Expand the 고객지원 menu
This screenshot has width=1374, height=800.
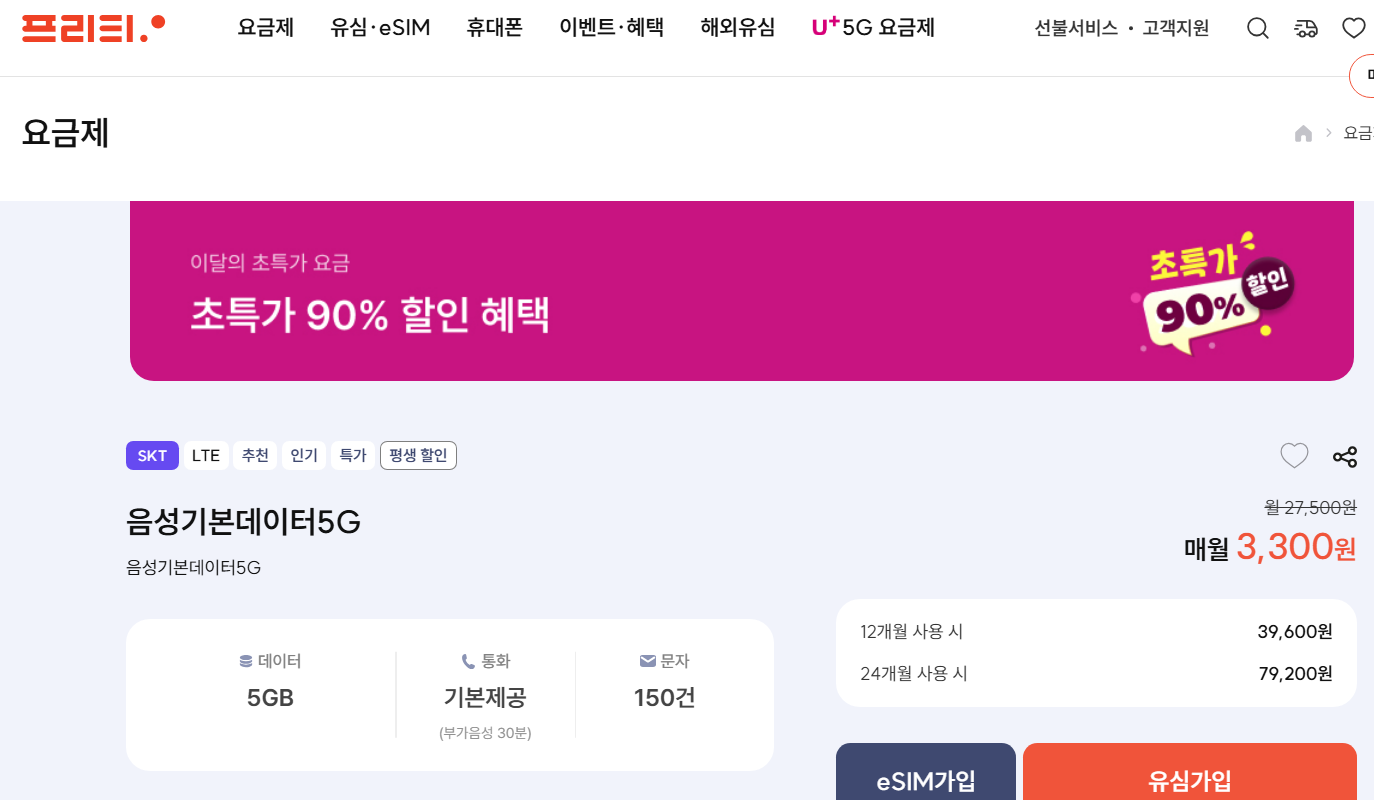click(x=1176, y=28)
